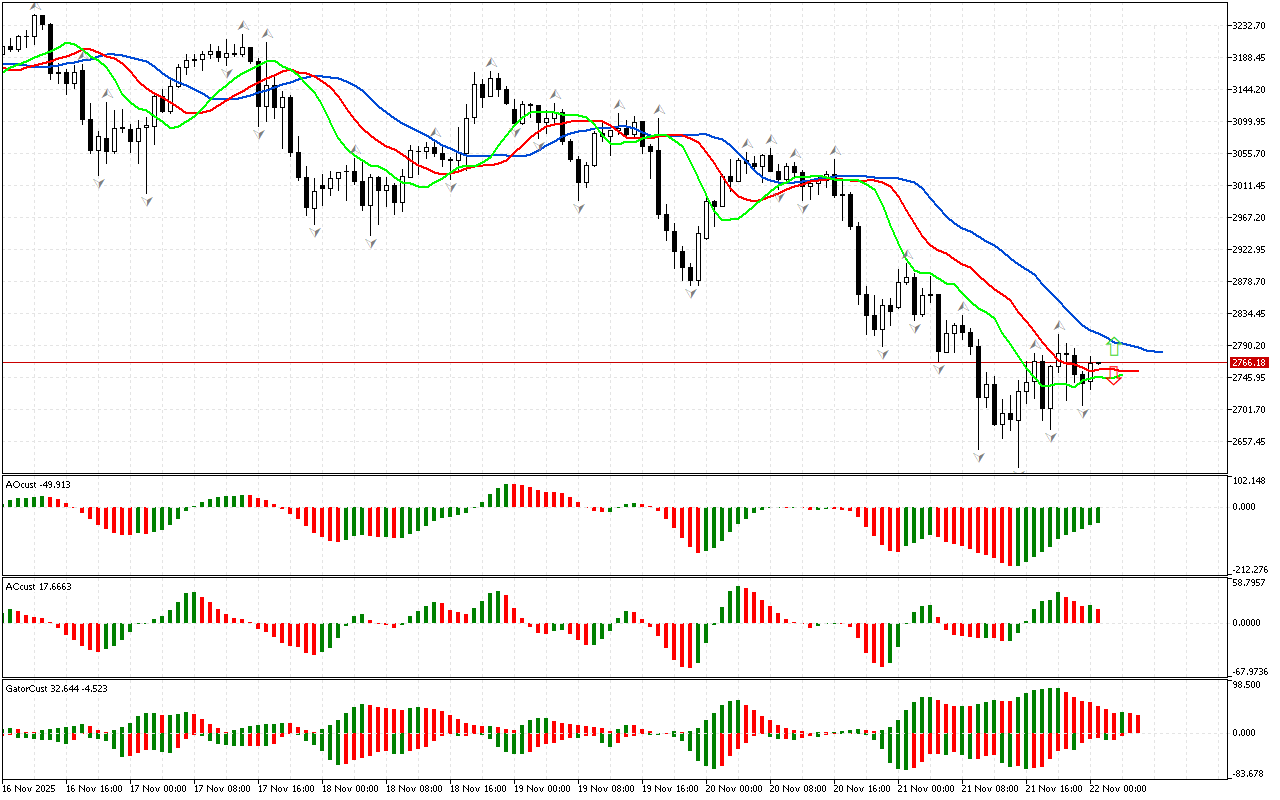Click the current price tag 2766.18
1280x800 pixels.
1249,362
